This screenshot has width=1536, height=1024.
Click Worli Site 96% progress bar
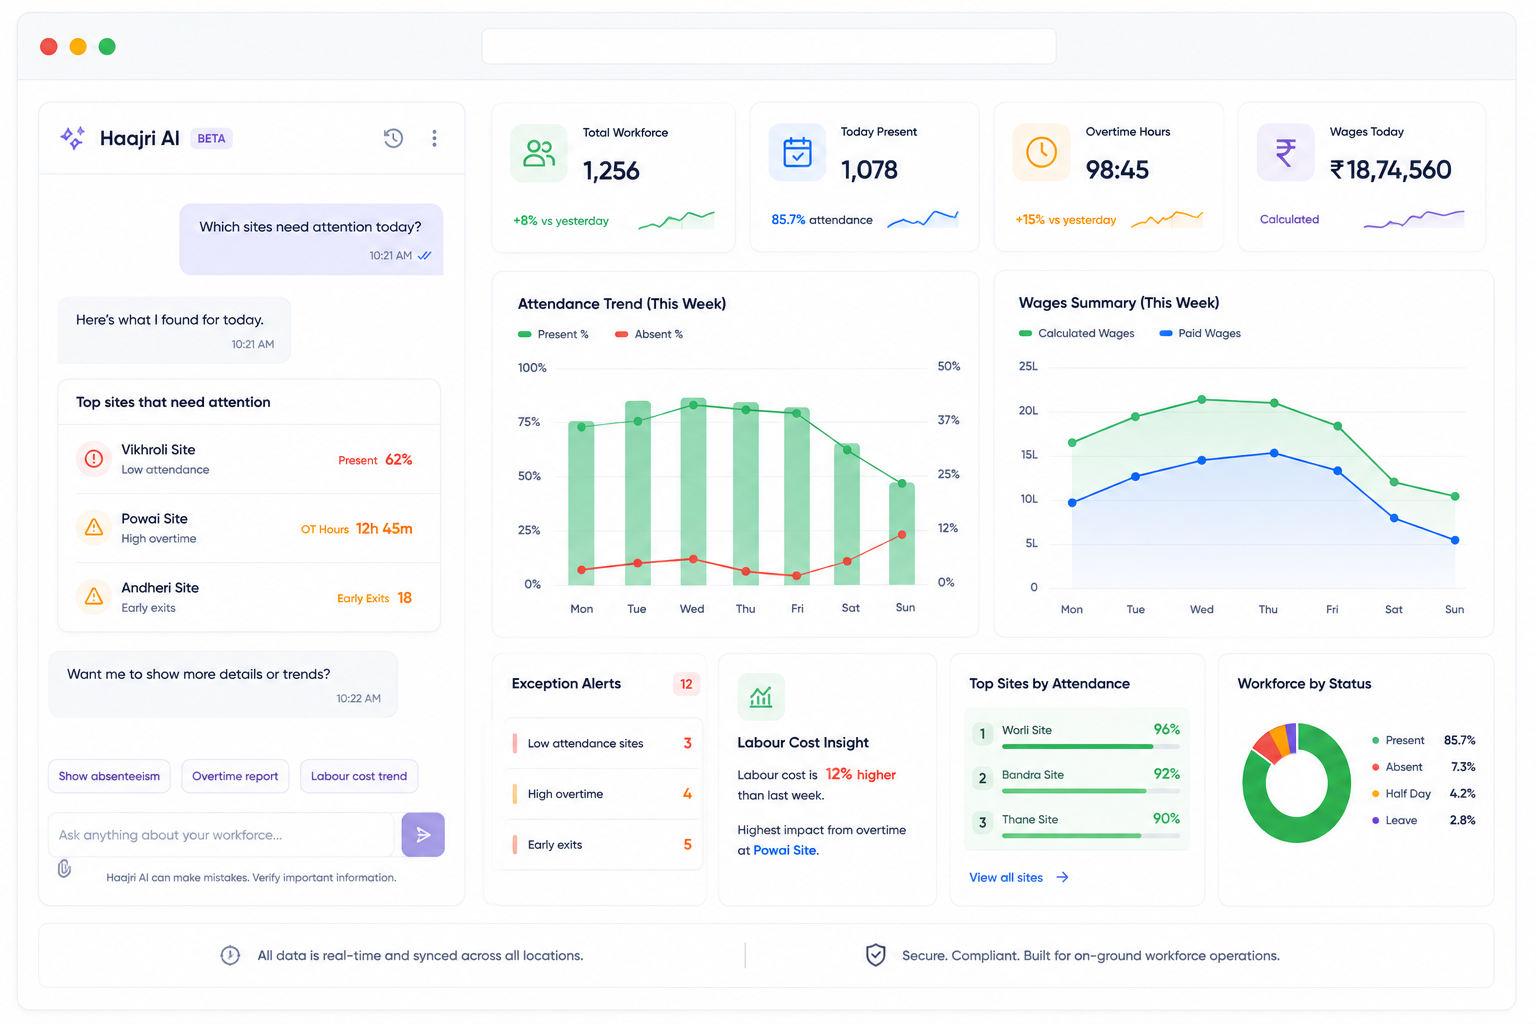[1091, 746]
